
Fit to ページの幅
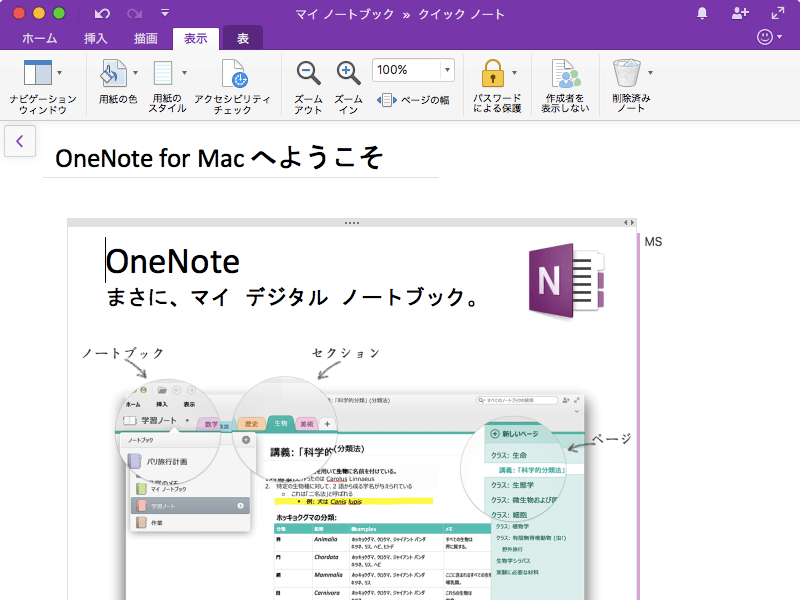pyautogui.click(x=413, y=100)
